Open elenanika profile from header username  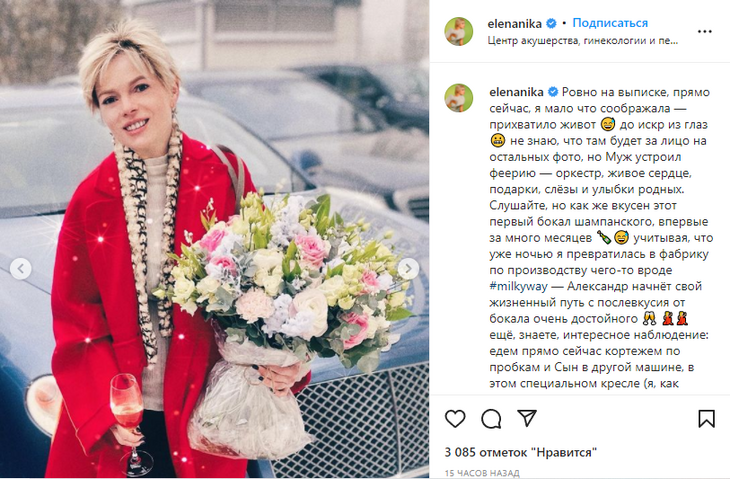click(x=514, y=23)
